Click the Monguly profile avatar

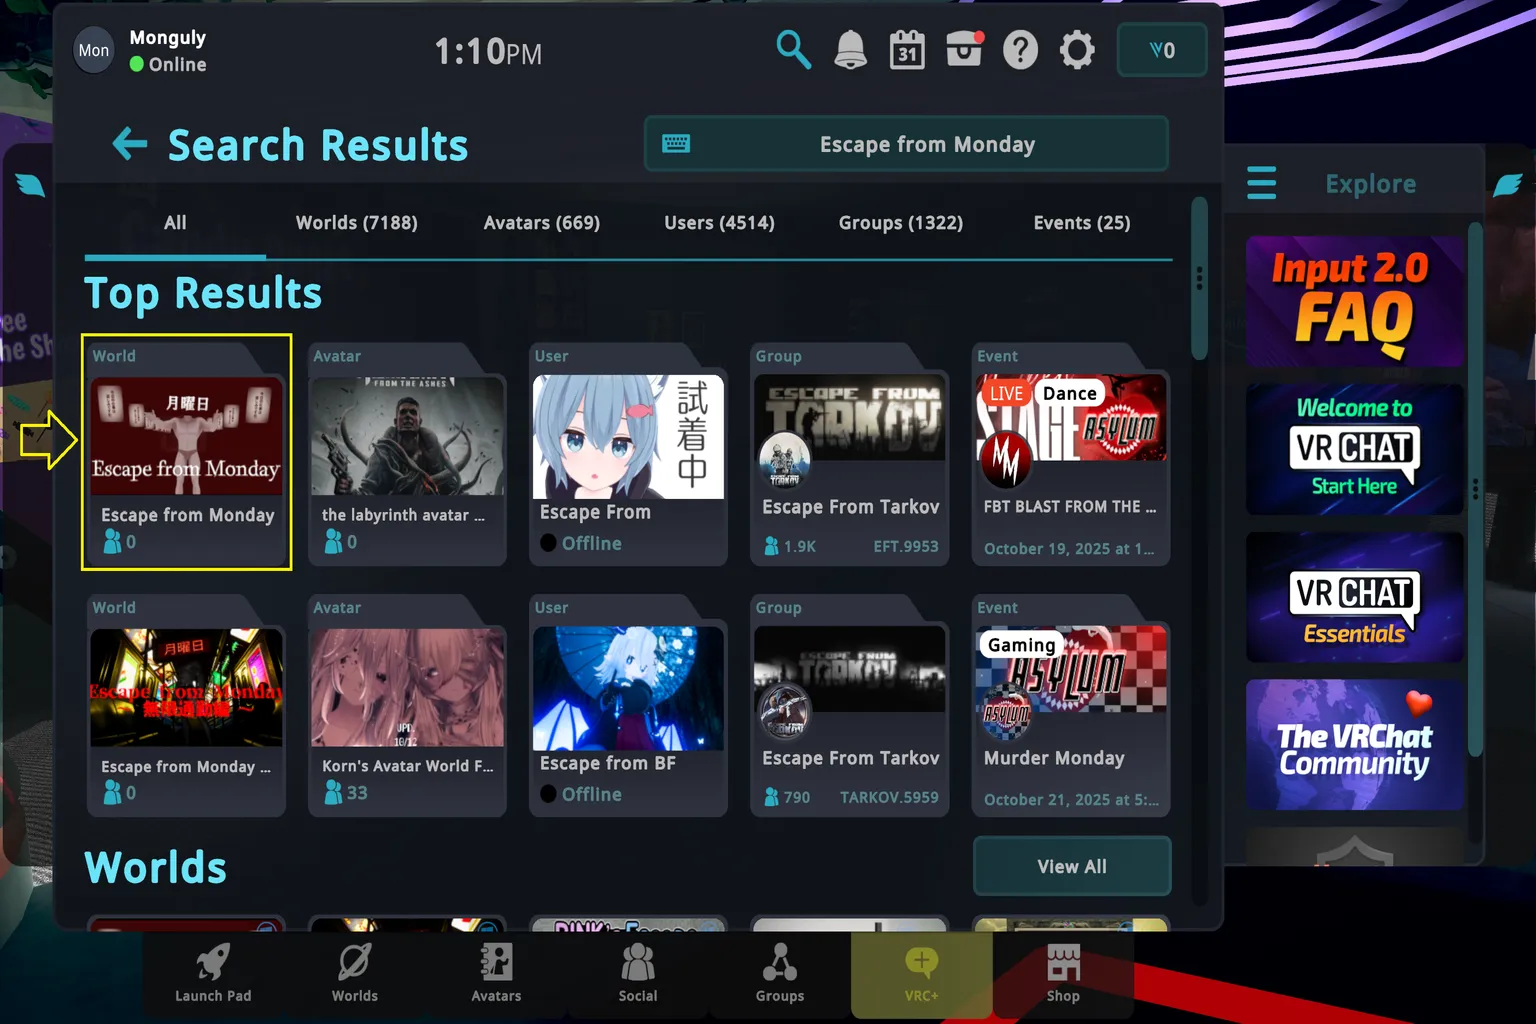tap(94, 50)
